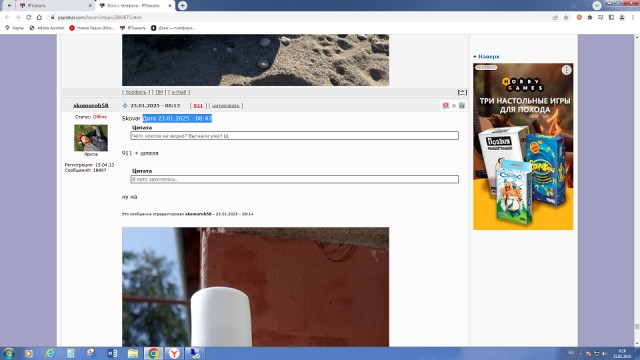
Task: Open the Карты bookmark
Action: [x=15, y=28]
